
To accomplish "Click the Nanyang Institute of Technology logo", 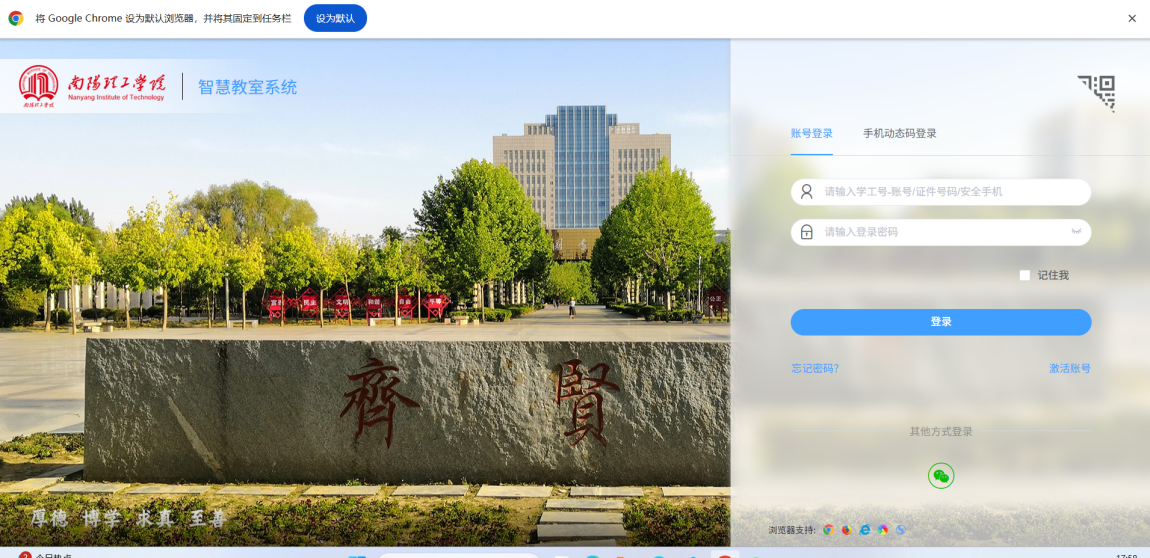I will click(92, 86).
